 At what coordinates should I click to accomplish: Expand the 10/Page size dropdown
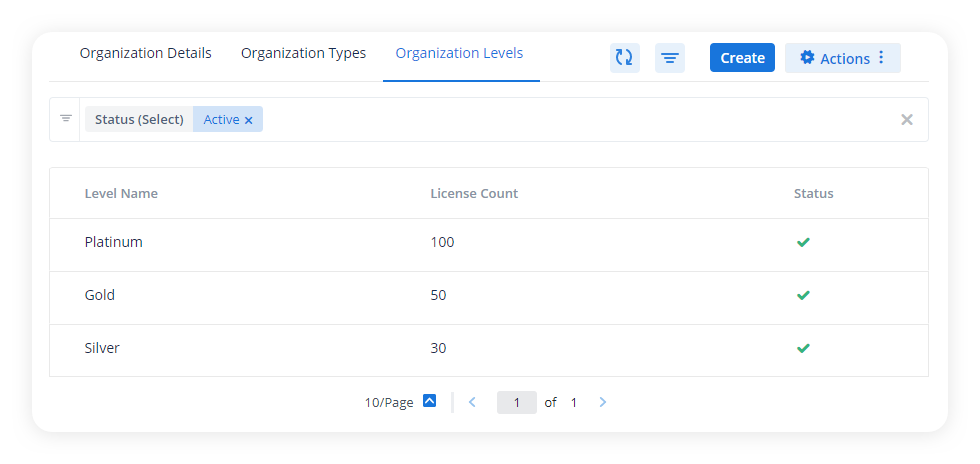[429, 401]
